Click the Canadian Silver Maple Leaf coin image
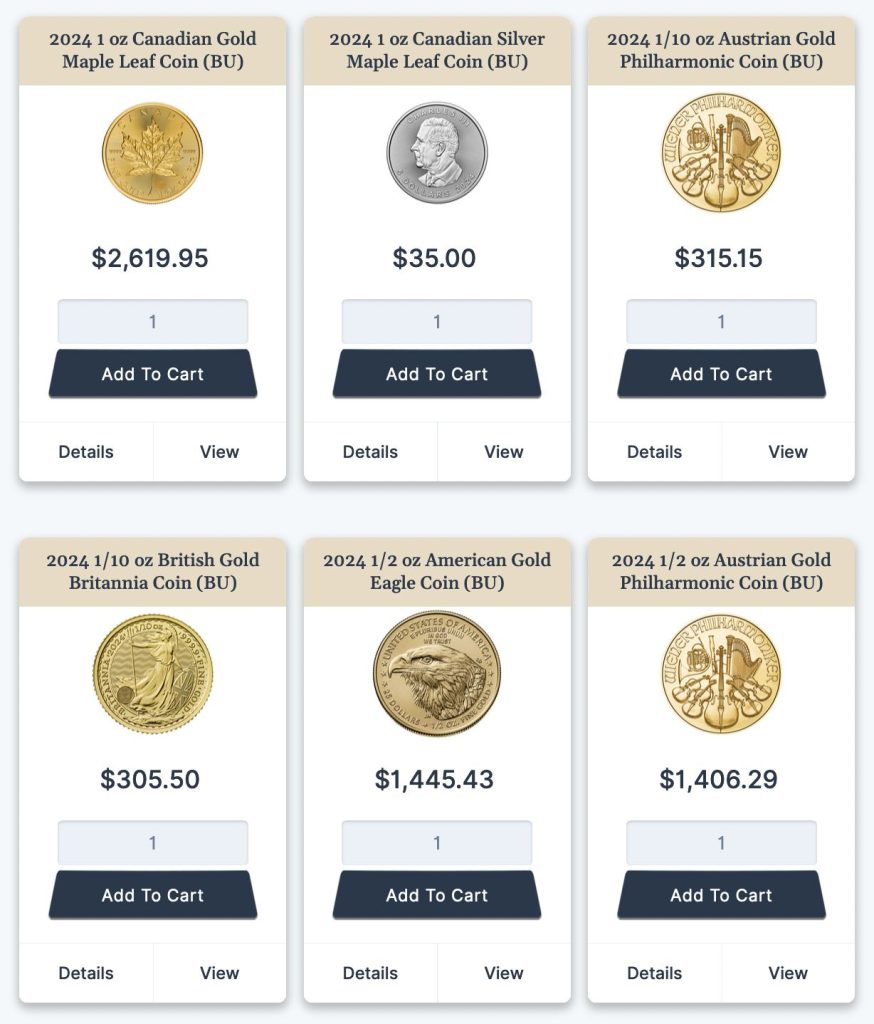The width and height of the screenshot is (874, 1024). coord(437,153)
